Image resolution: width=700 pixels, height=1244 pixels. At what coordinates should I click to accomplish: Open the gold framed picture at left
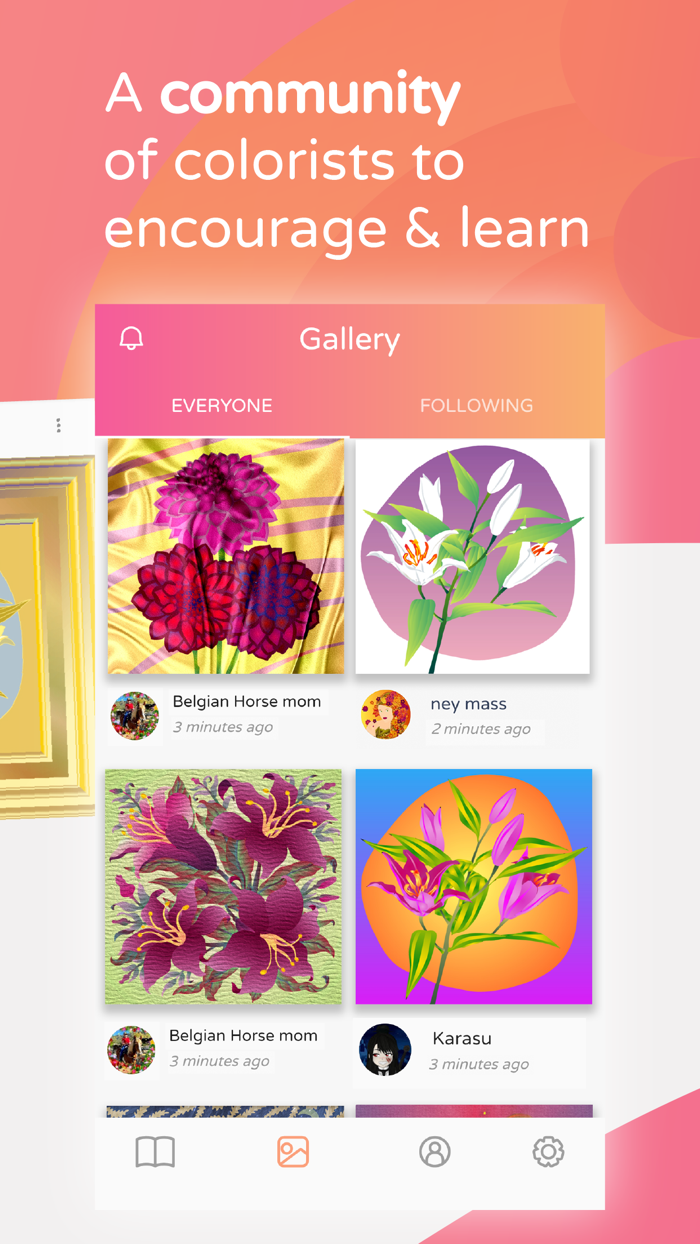pos(47,635)
